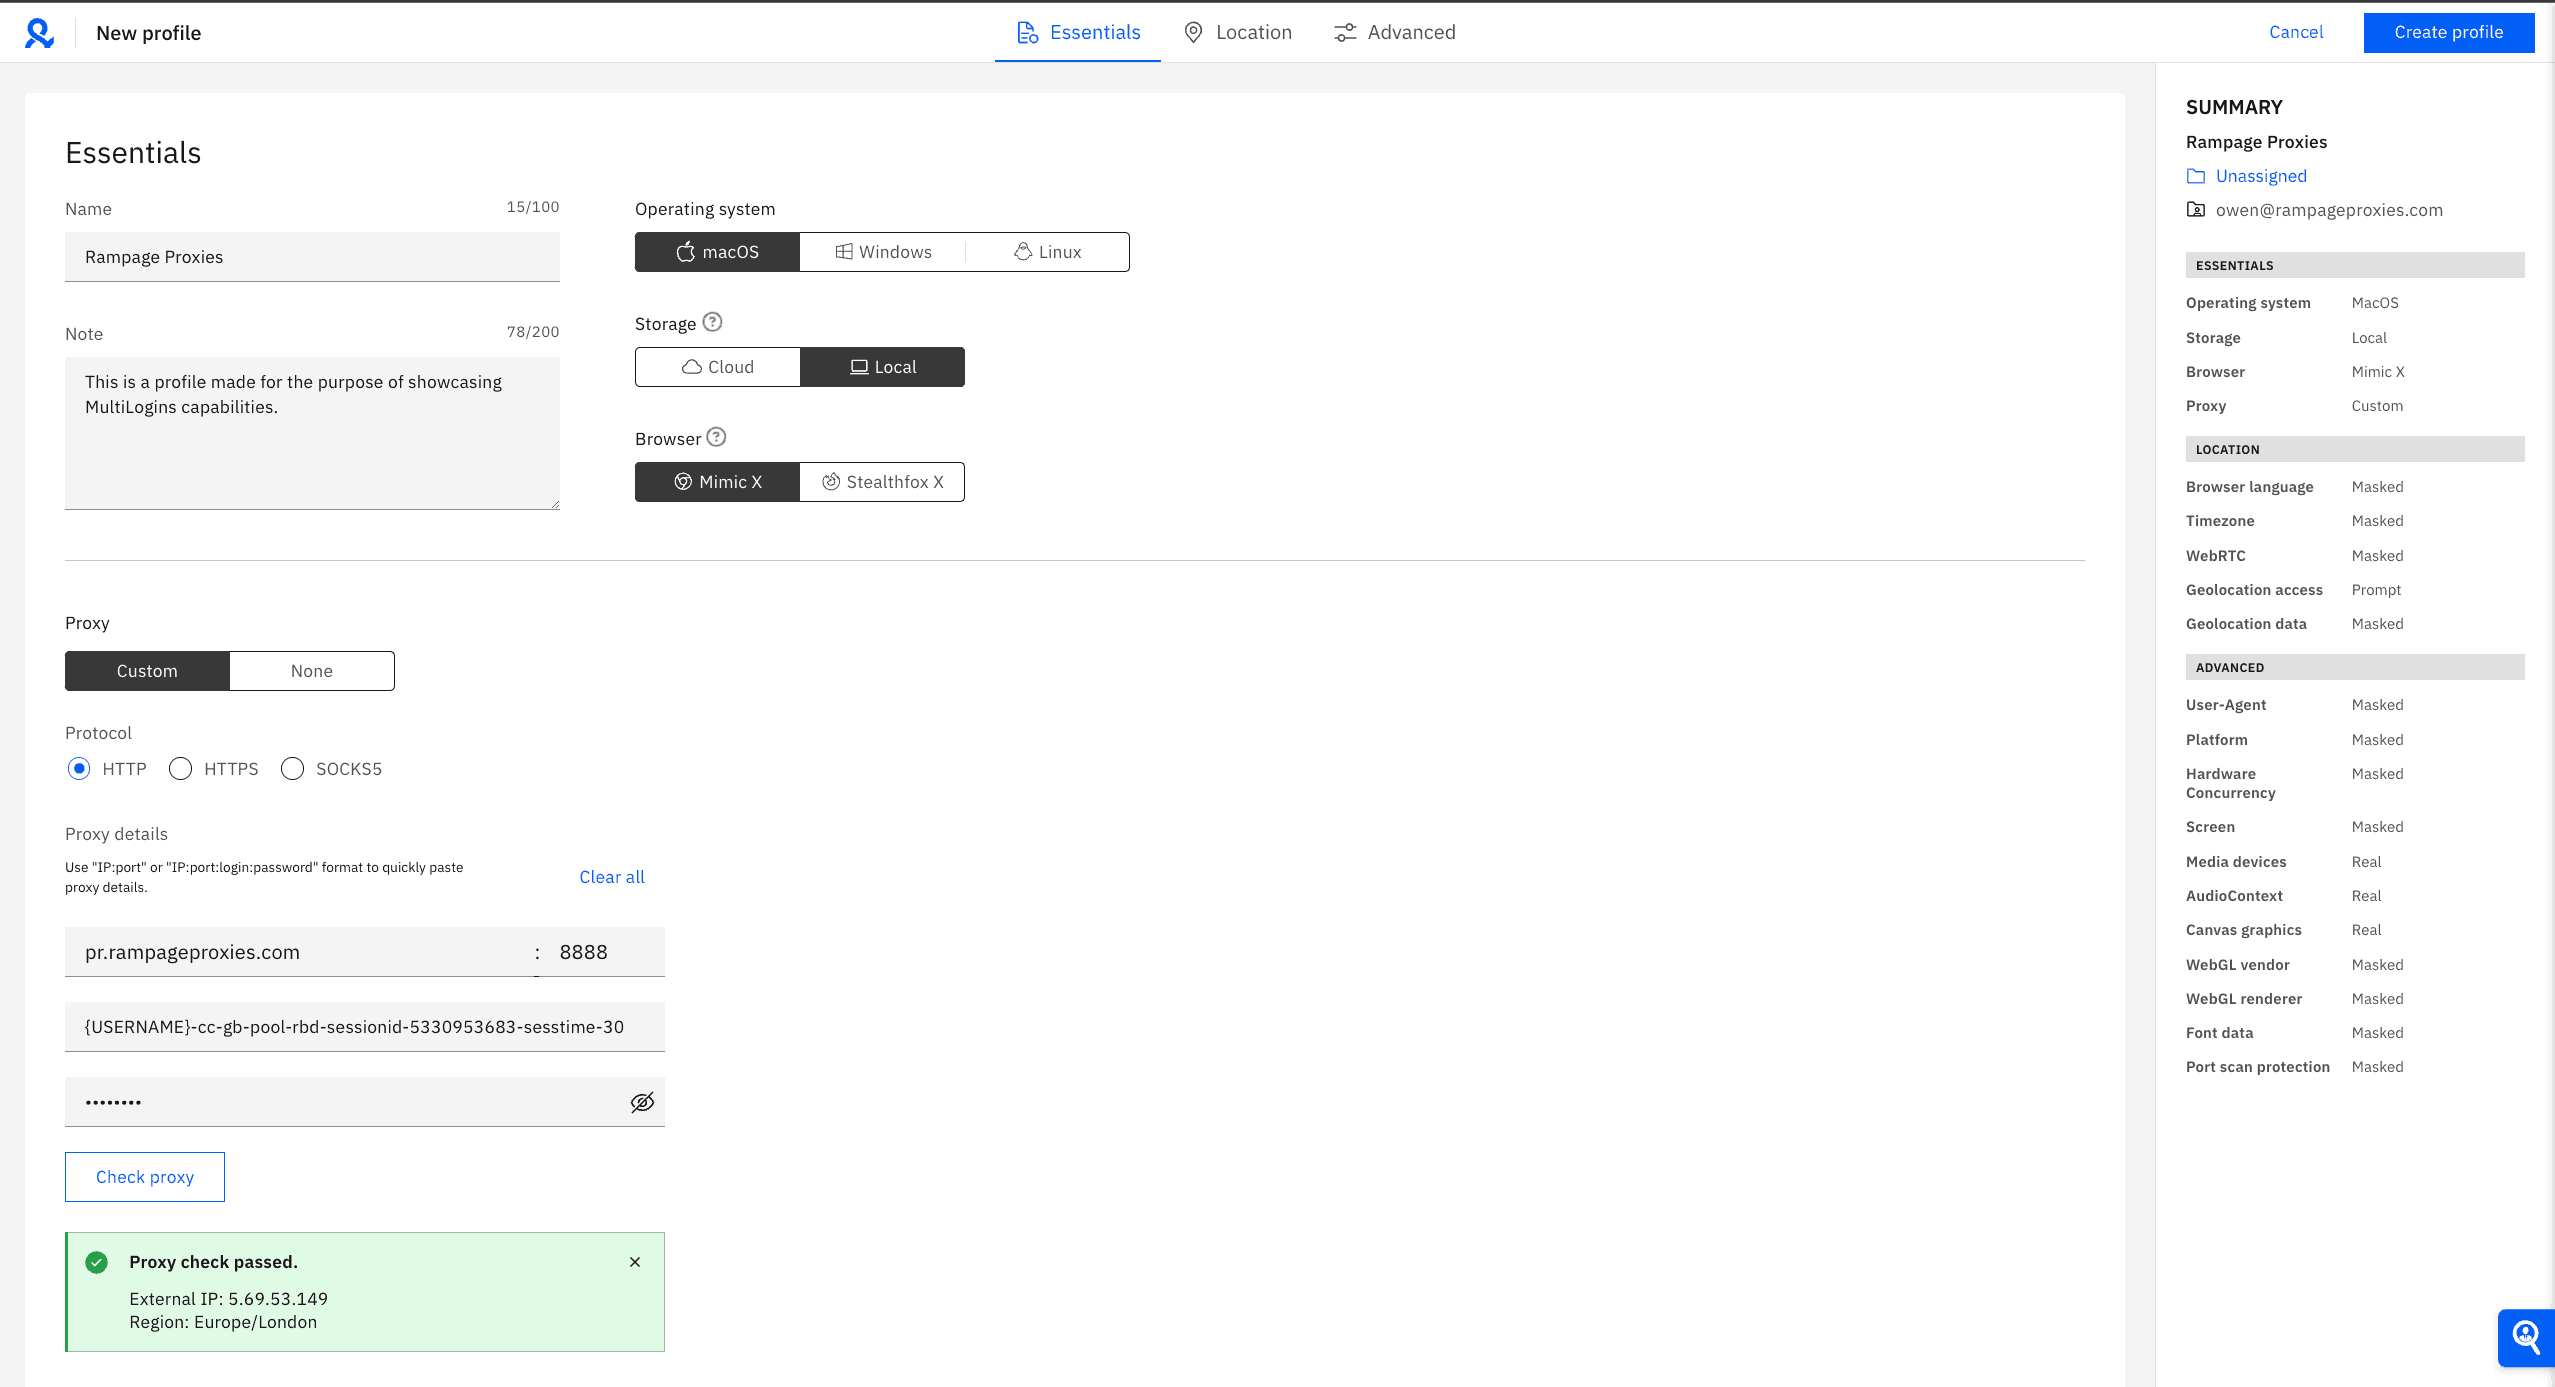Screen dimensions: 2555x1387
Task: Switch to the Advanced tab
Action: (x=1394, y=32)
